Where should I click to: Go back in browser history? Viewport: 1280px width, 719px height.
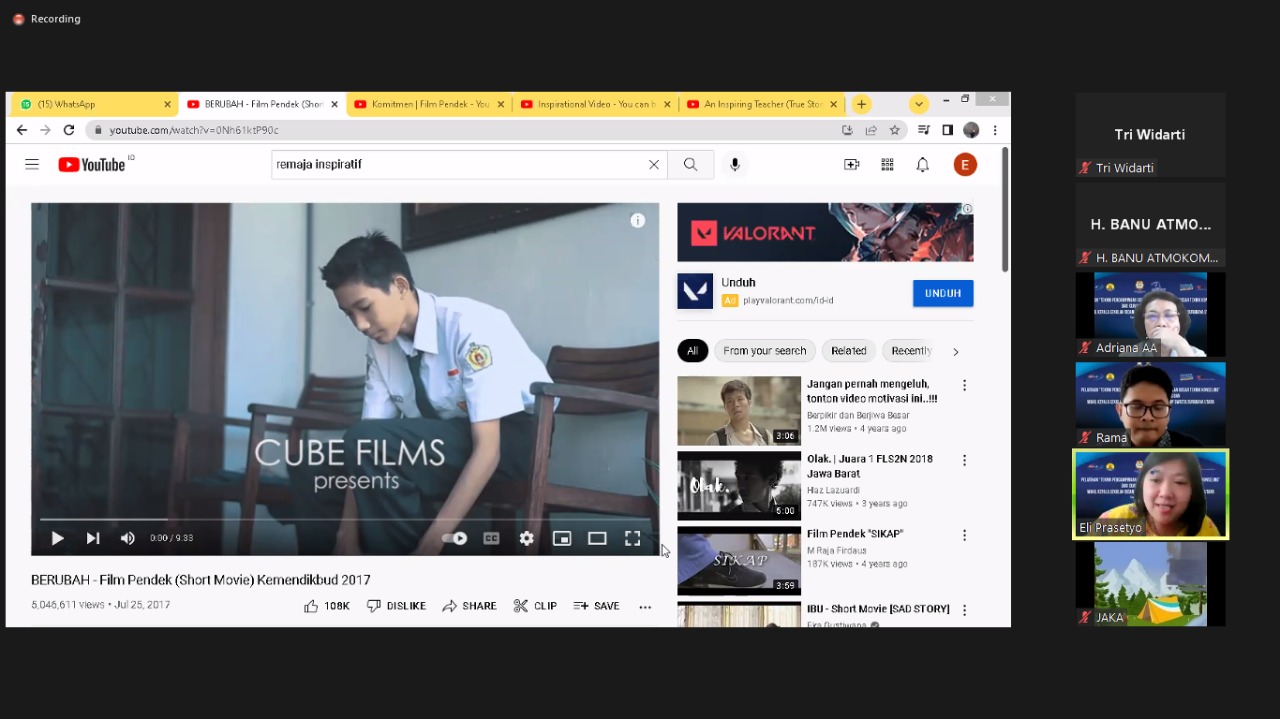click(22, 130)
